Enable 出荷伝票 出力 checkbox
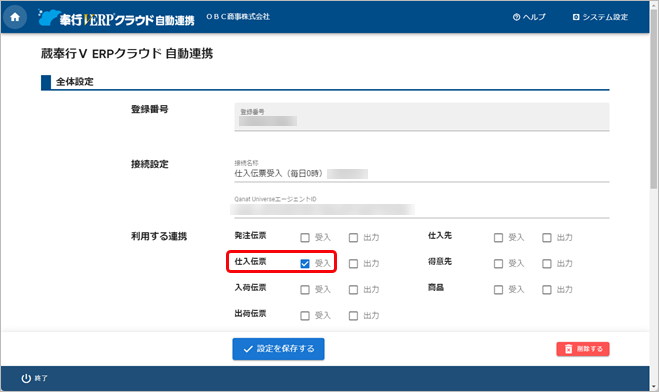 coord(353,316)
